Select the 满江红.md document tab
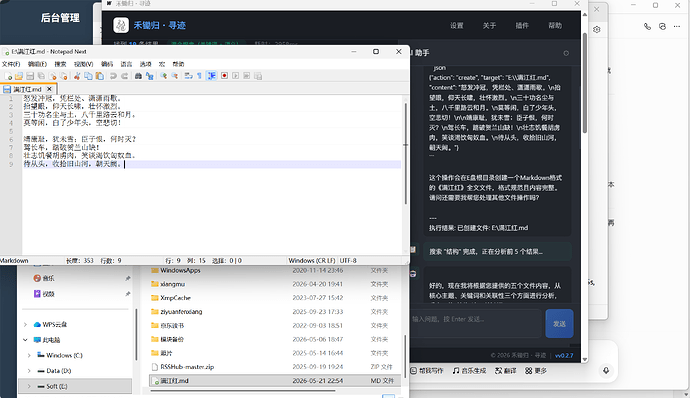 (x=27, y=89)
